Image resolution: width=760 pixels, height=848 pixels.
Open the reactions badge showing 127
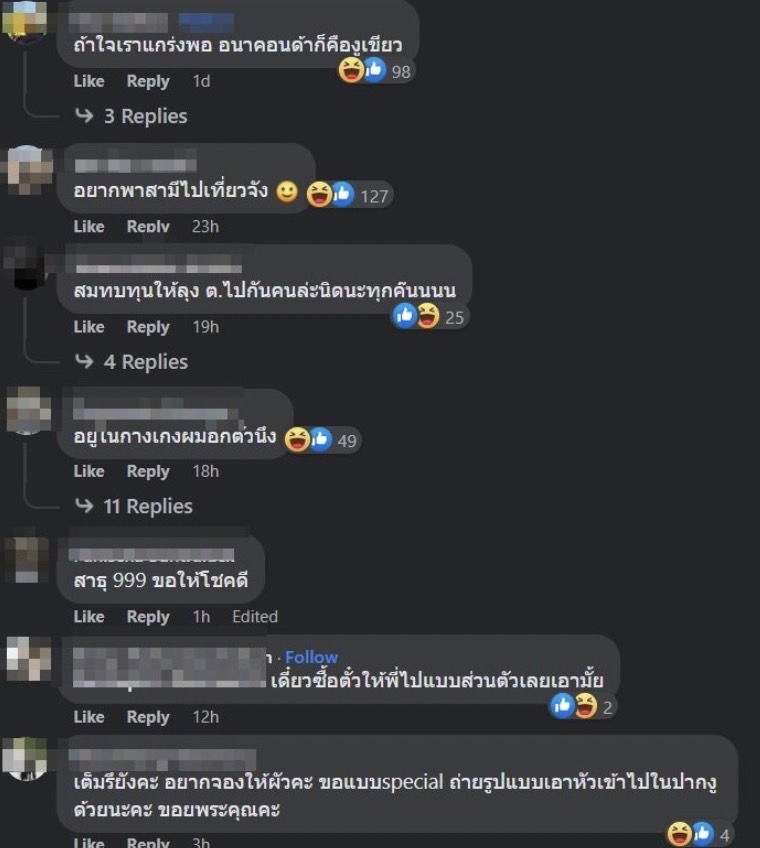point(349,195)
